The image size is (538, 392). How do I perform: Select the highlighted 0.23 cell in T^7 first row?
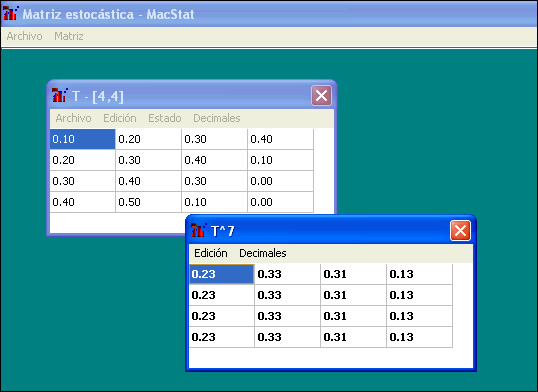[x=222, y=274]
